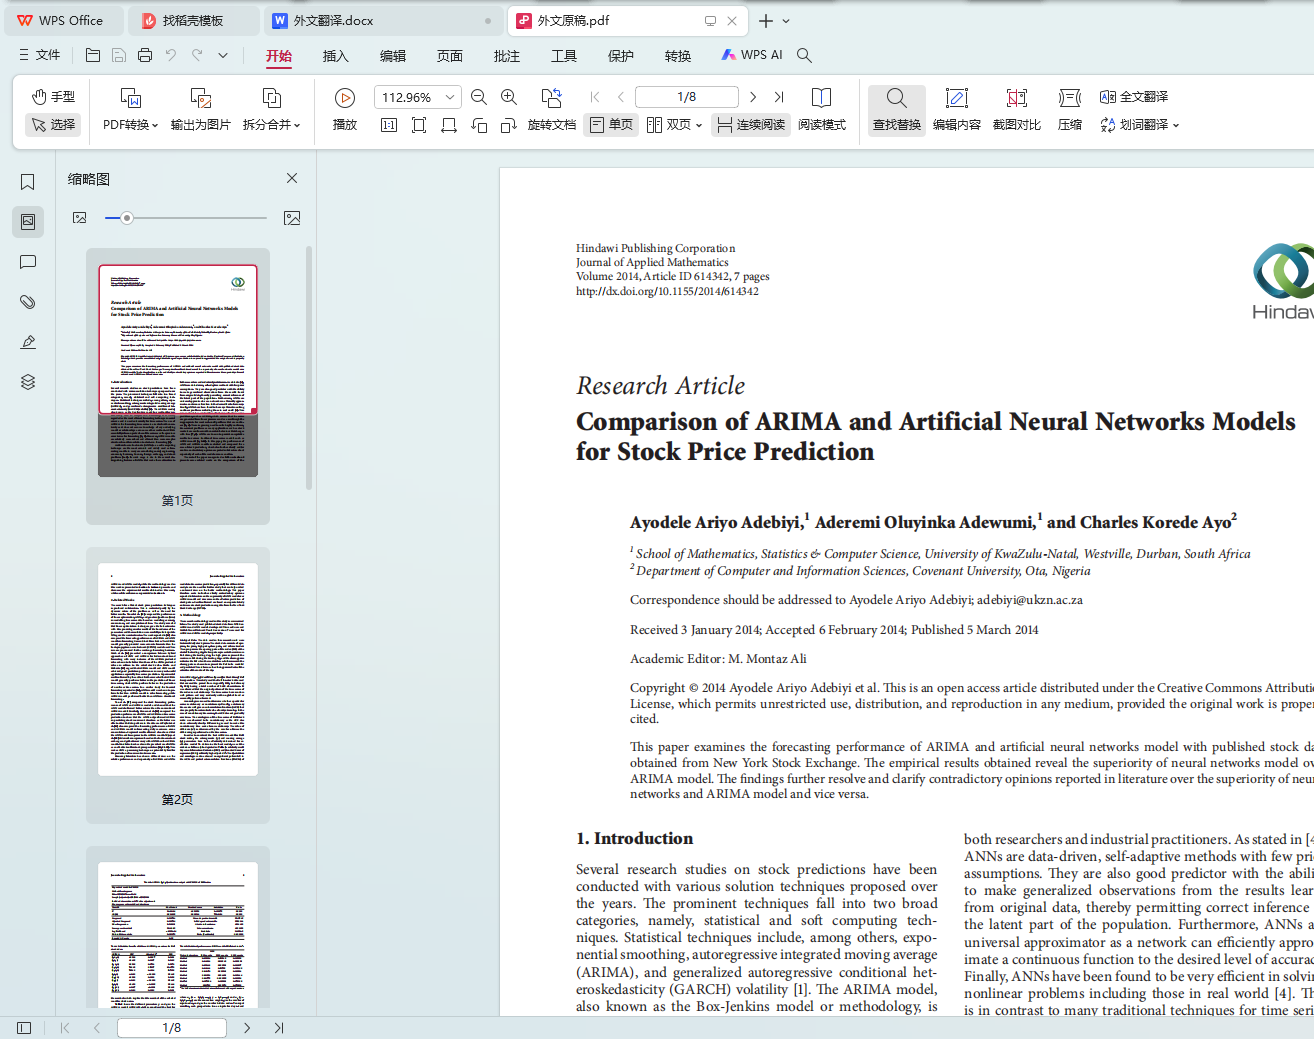Open the 文件 file menu
This screenshot has height=1039, width=1314.
[40, 55]
